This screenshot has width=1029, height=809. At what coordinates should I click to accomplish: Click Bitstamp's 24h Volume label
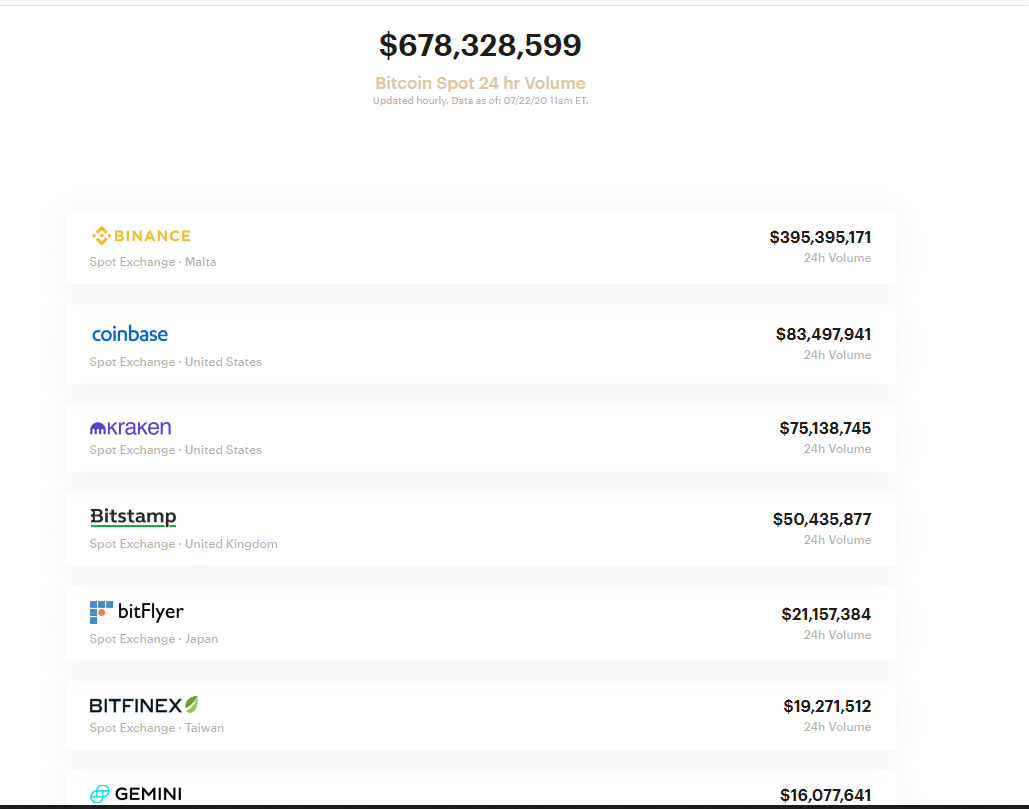pos(837,539)
